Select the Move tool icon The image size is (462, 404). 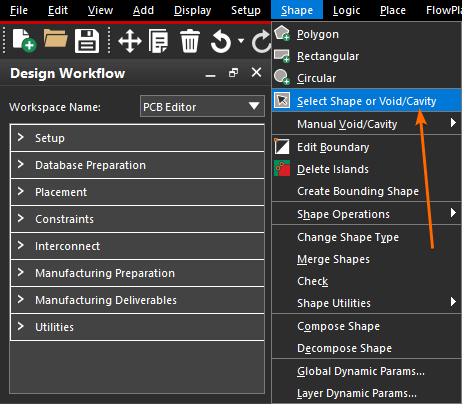(x=130, y=41)
